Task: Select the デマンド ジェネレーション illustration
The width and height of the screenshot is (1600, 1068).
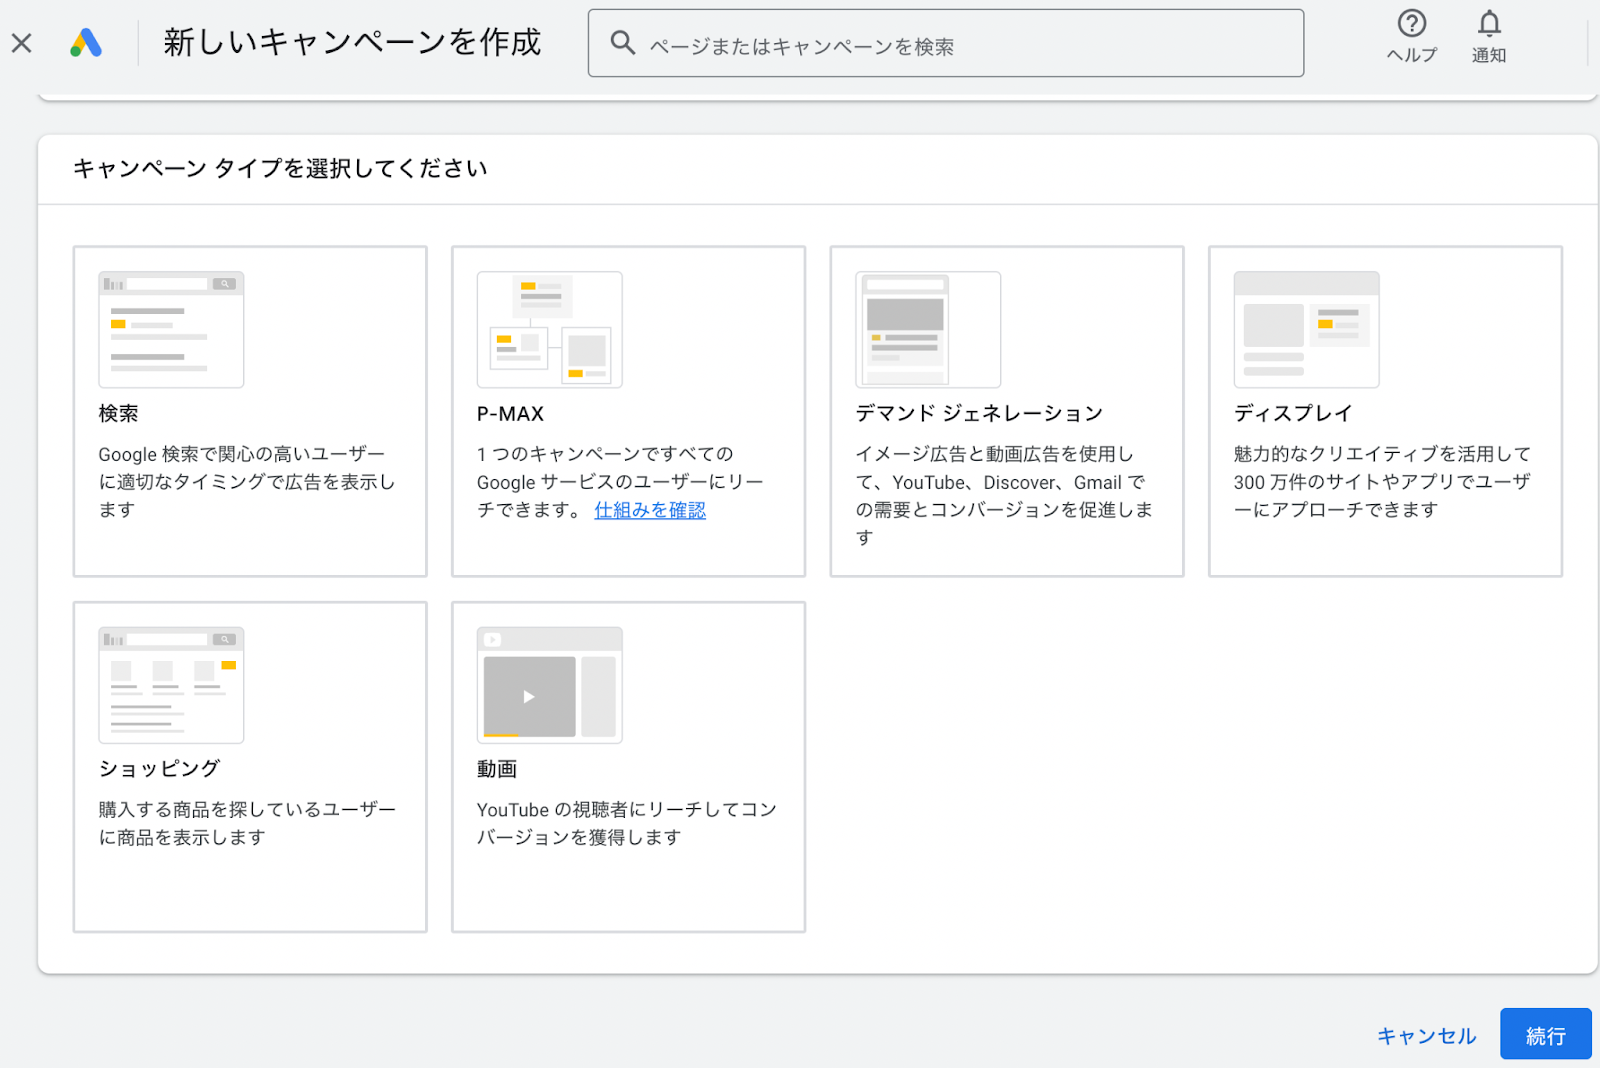Action: 928,329
